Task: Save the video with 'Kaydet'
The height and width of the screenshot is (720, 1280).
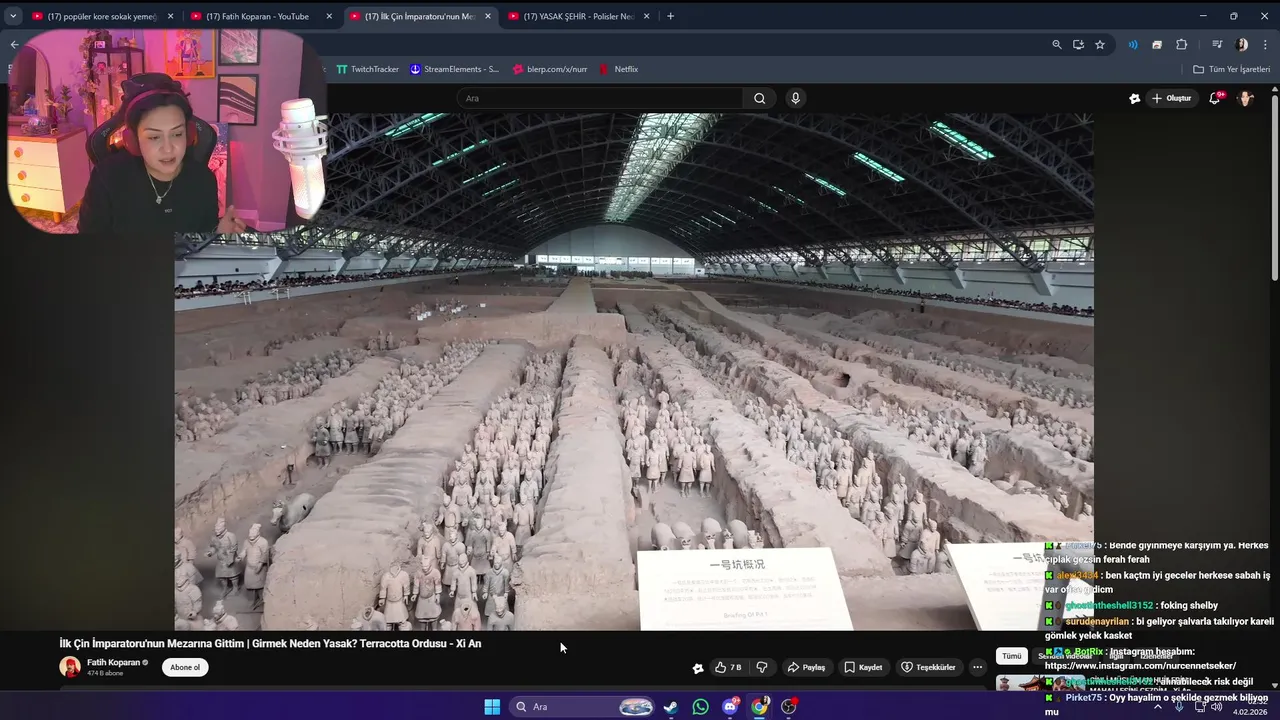Action: click(863, 667)
